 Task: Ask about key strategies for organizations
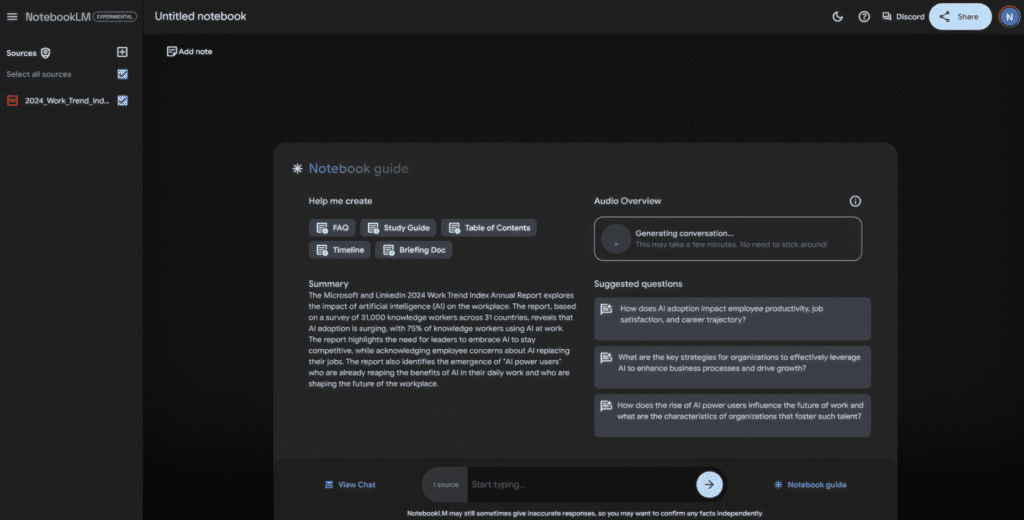[x=732, y=367]
